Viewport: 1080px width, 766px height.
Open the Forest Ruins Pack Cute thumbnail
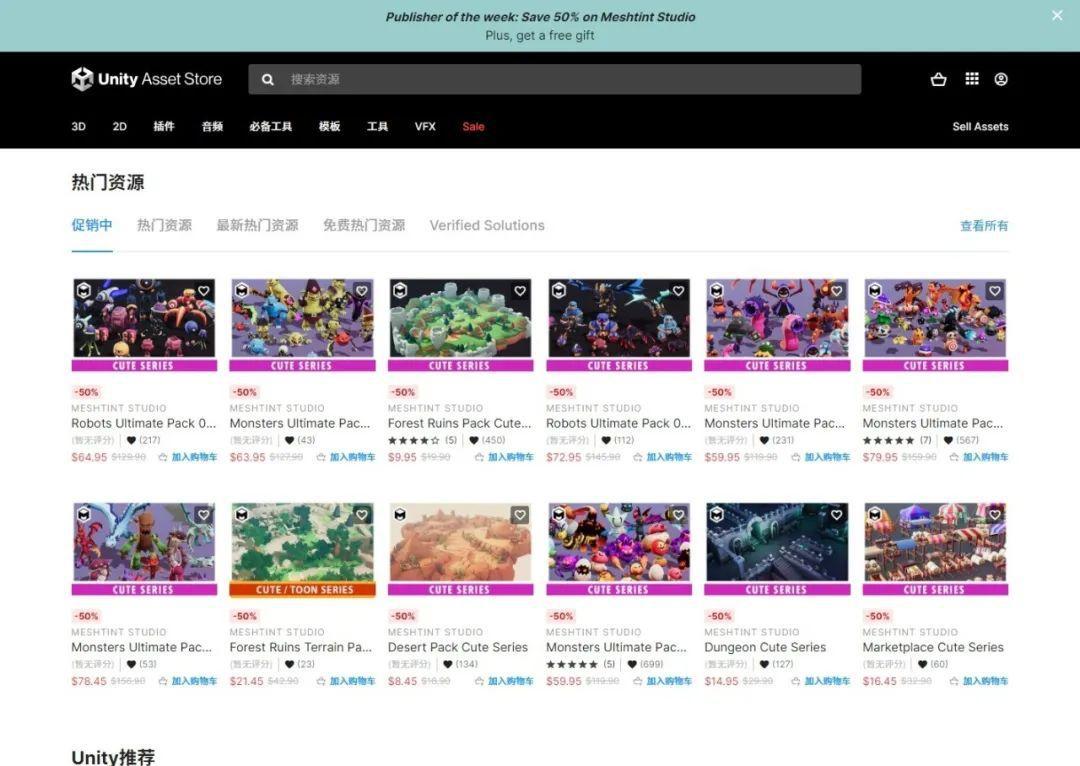(x=461, y=324)
